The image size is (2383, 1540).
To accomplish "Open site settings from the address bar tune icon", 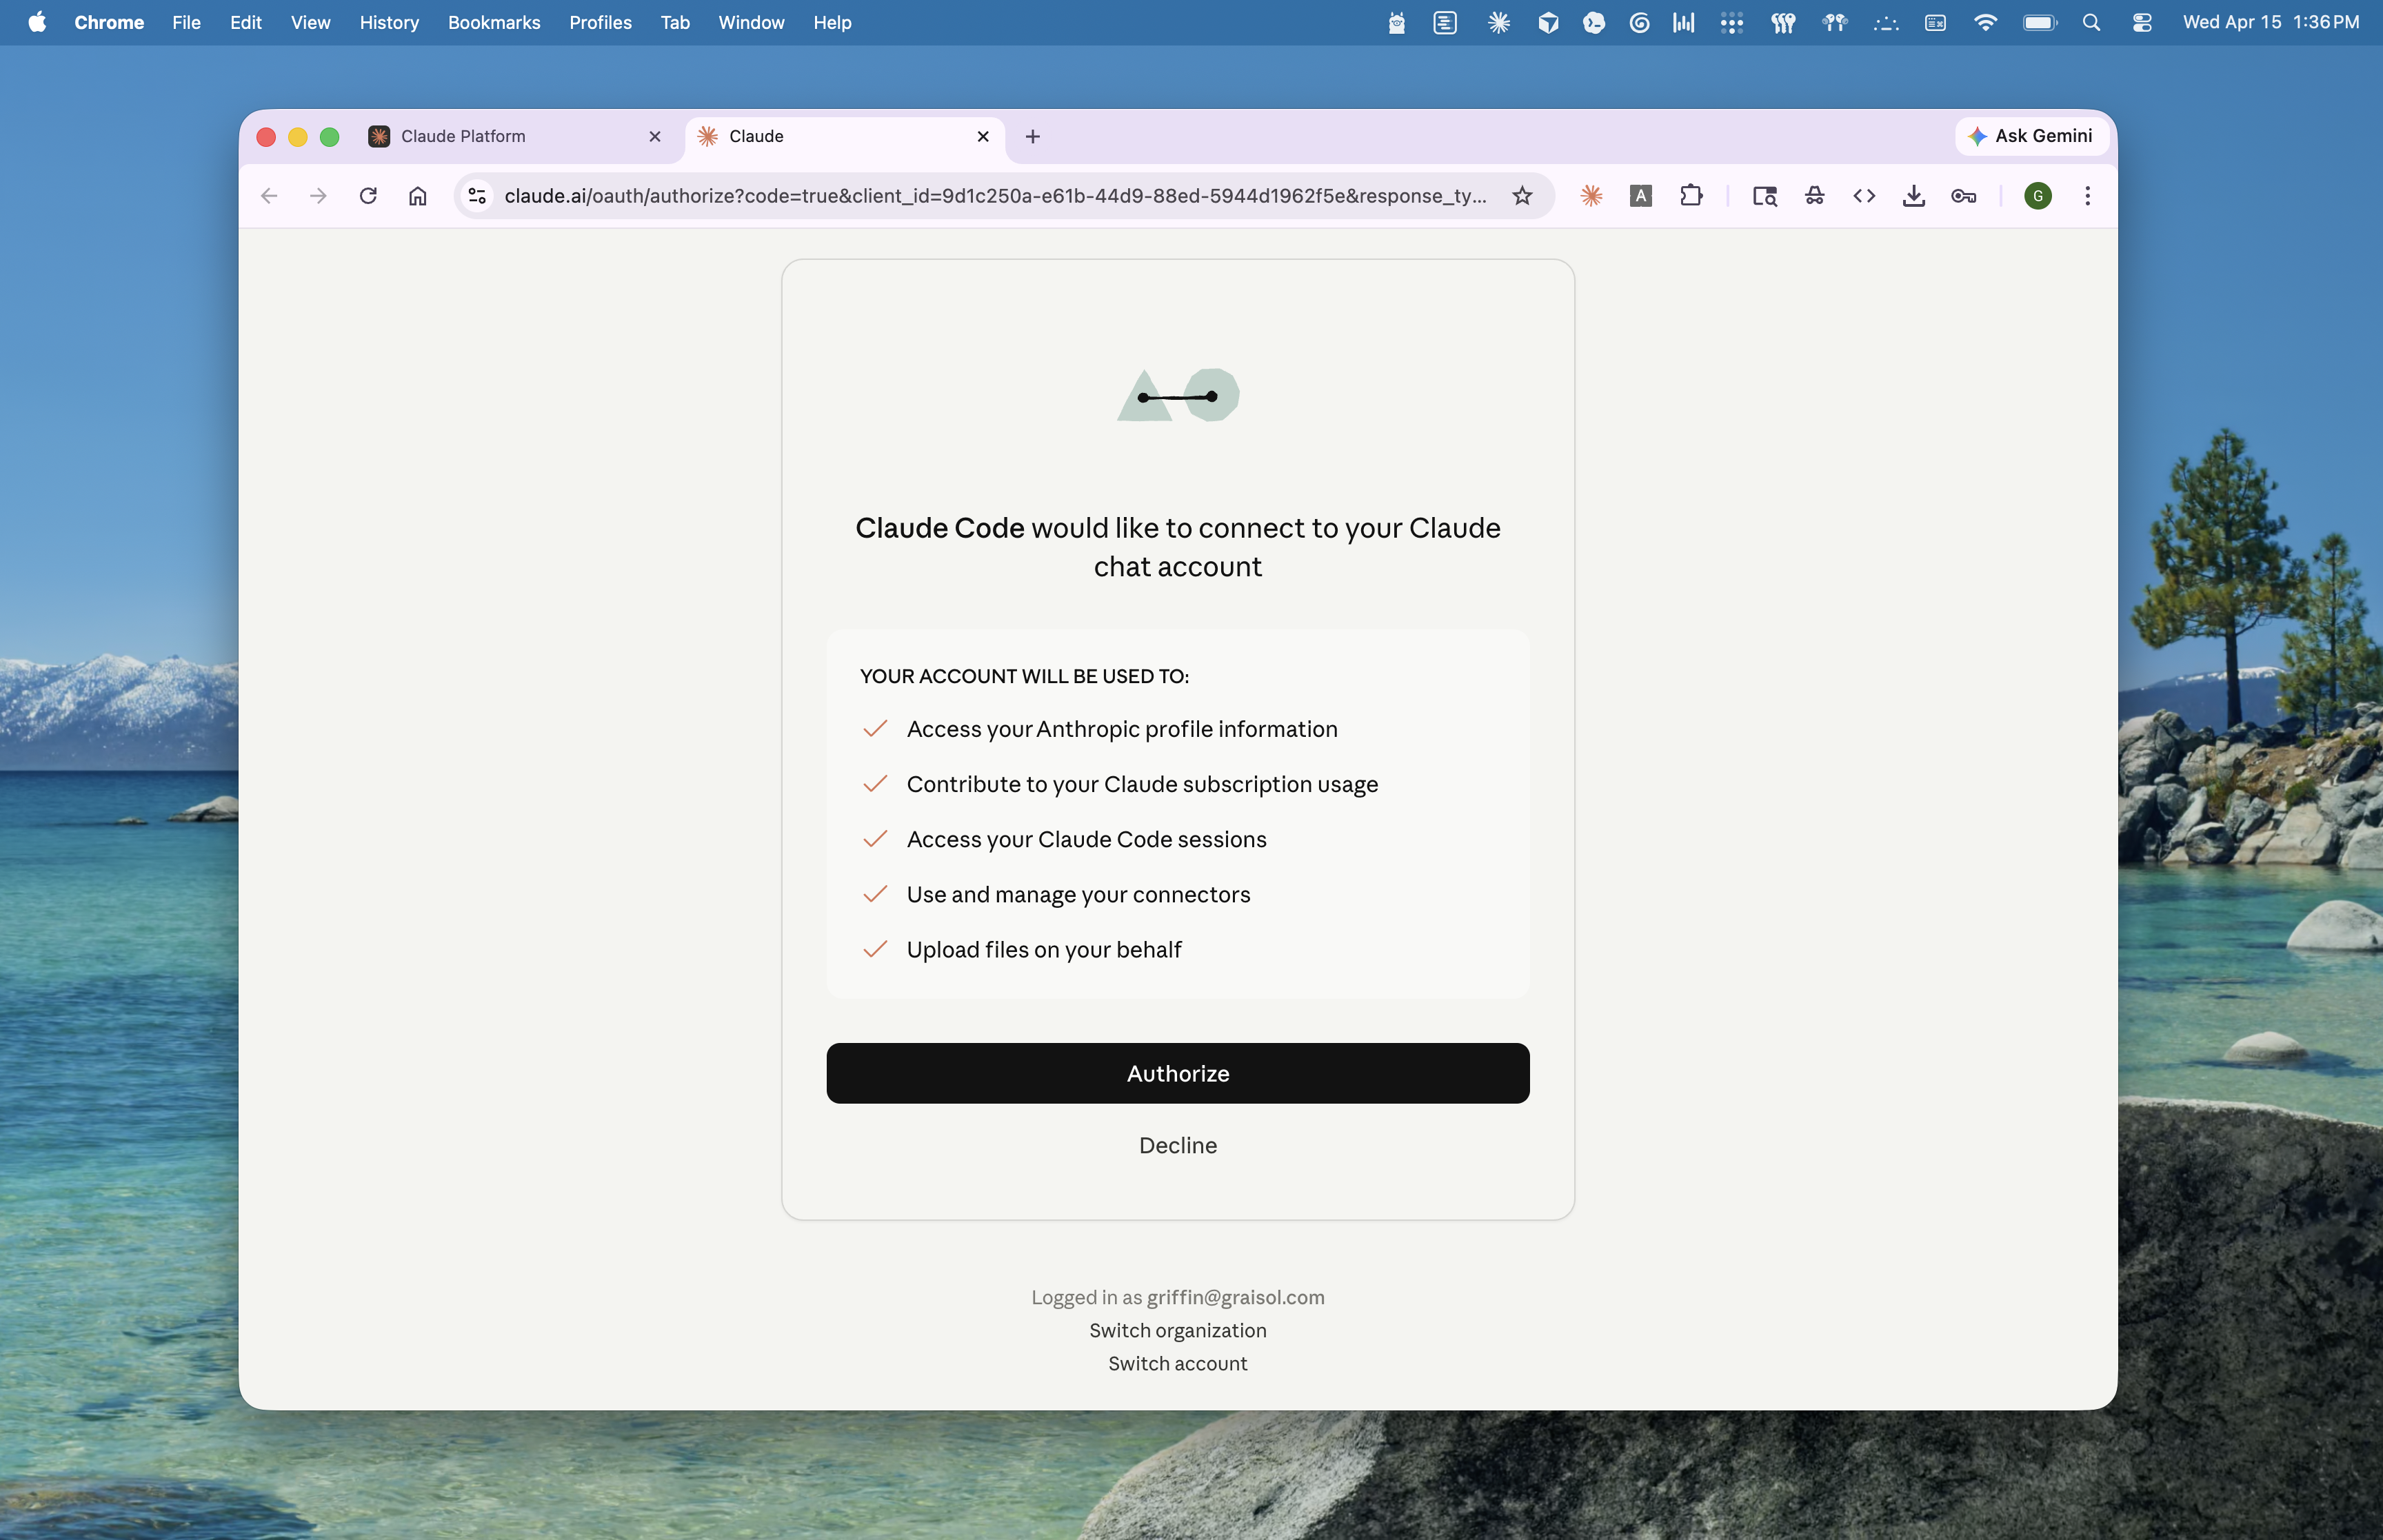I will pyautogui.click(x=477, y=196).
